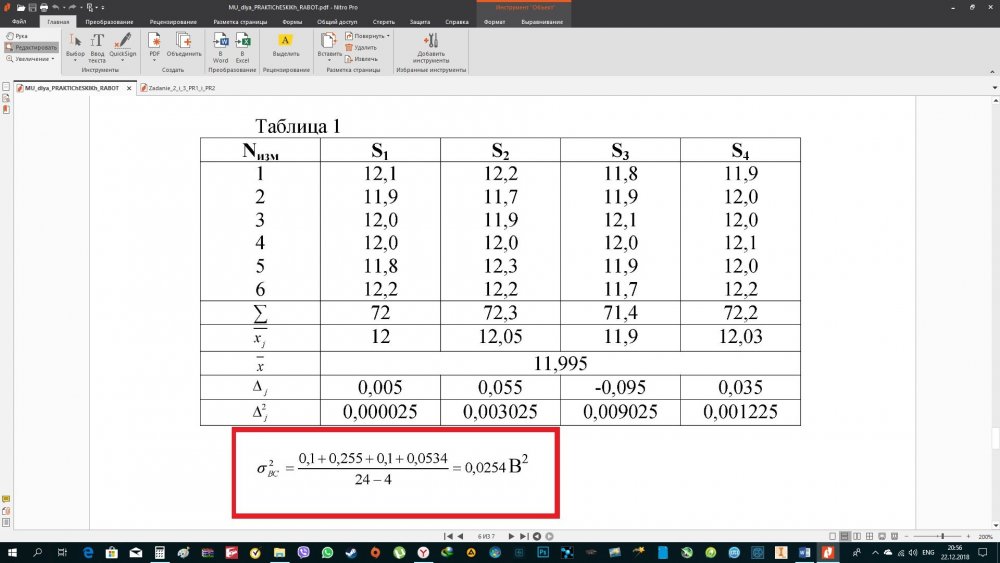Open the Увеличение zoom dropdown
1000x563 pixels.
(x=30, y=59)
